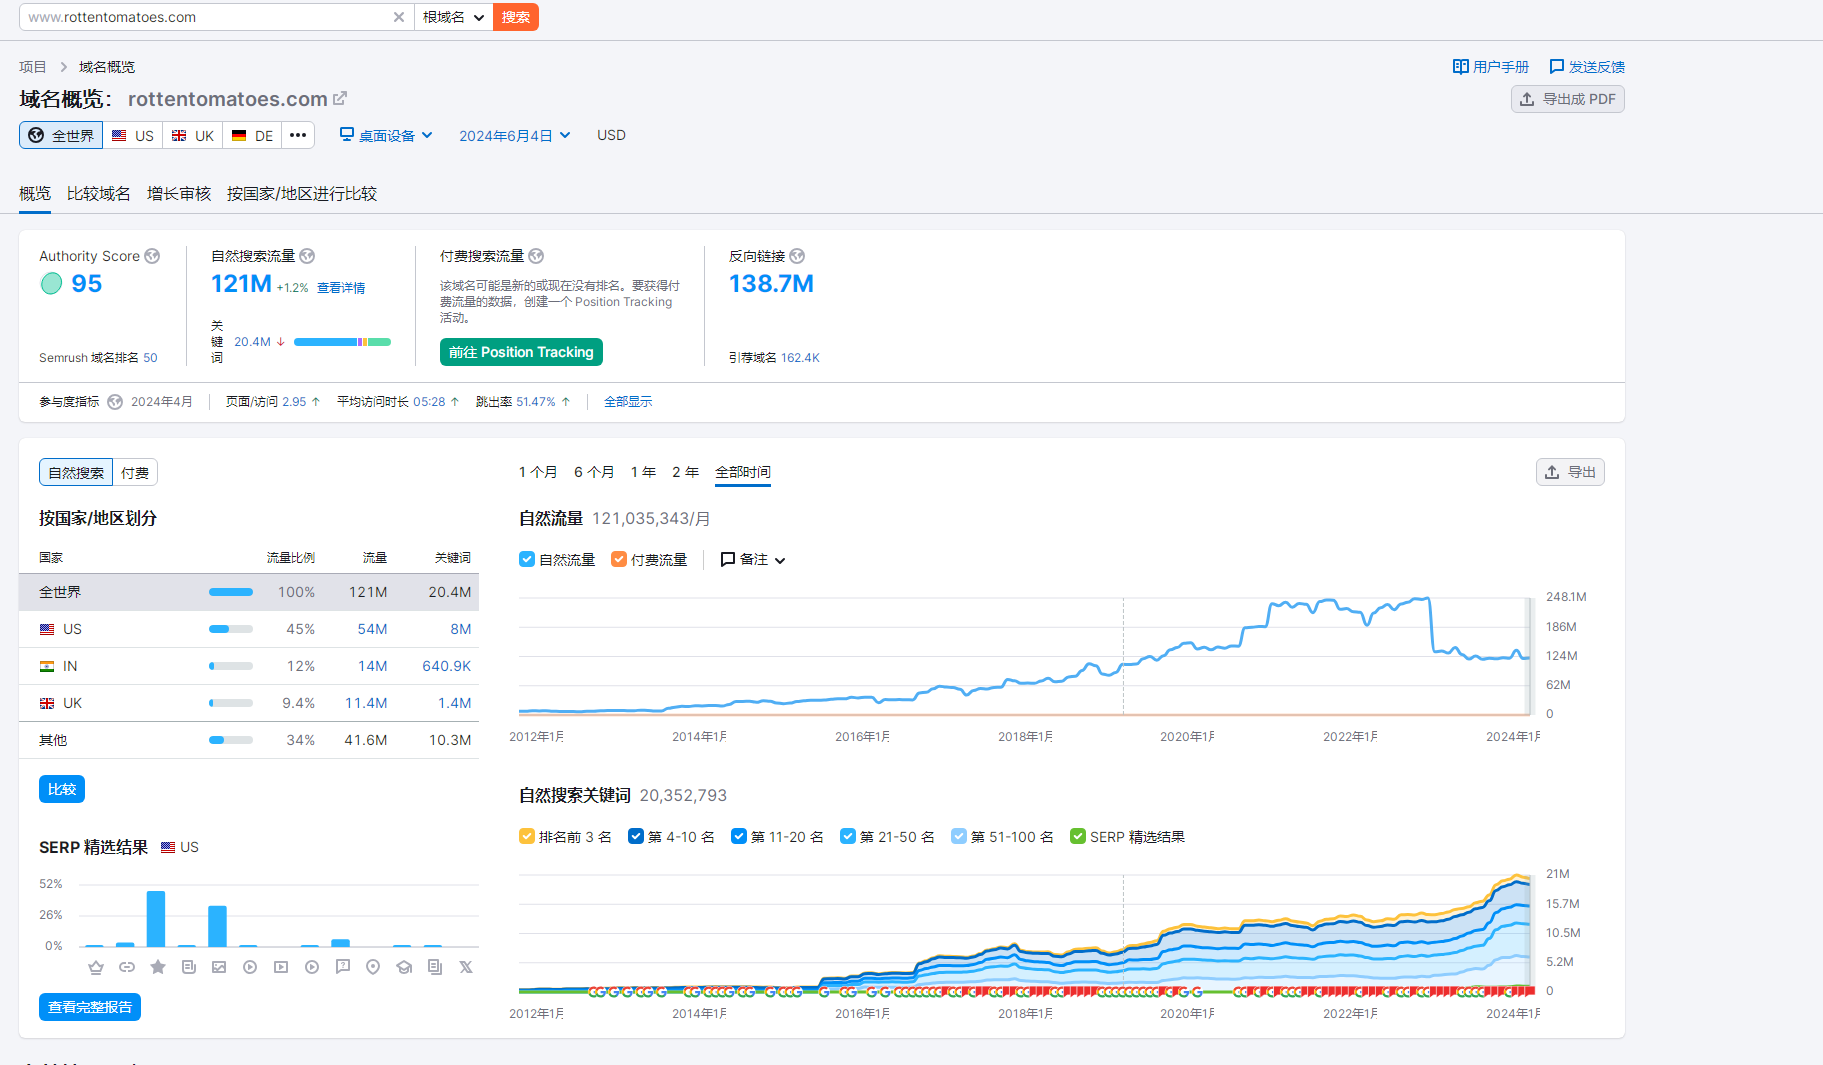Toggle 自然流量 checkbox in traffic chart
This screenshot has height=1065, width=1823.
point(527,559)
